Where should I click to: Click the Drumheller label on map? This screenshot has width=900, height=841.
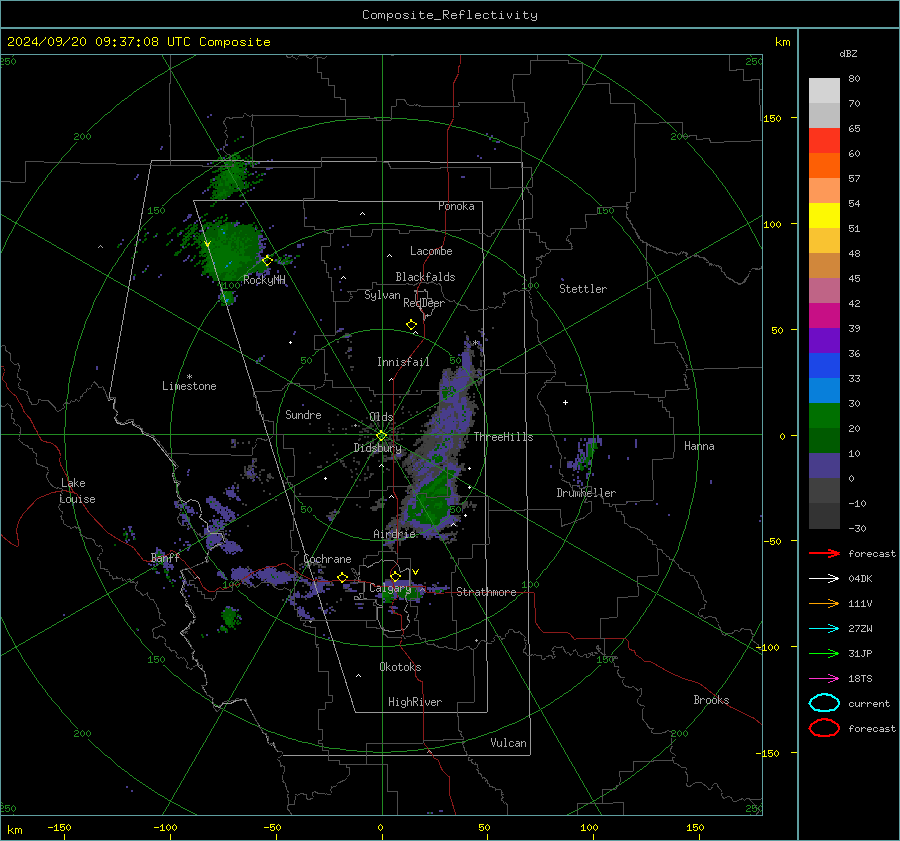pyautogui.click(x=586, y=493)
